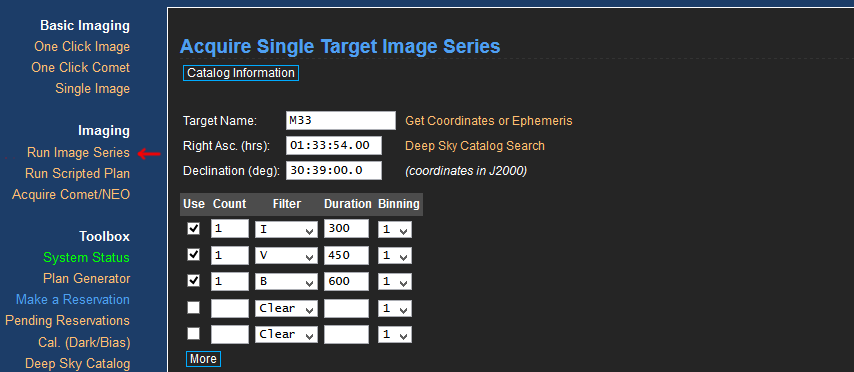Expand the binning dropdown for filter B row
854x372 pixels.
click(395, 282)
